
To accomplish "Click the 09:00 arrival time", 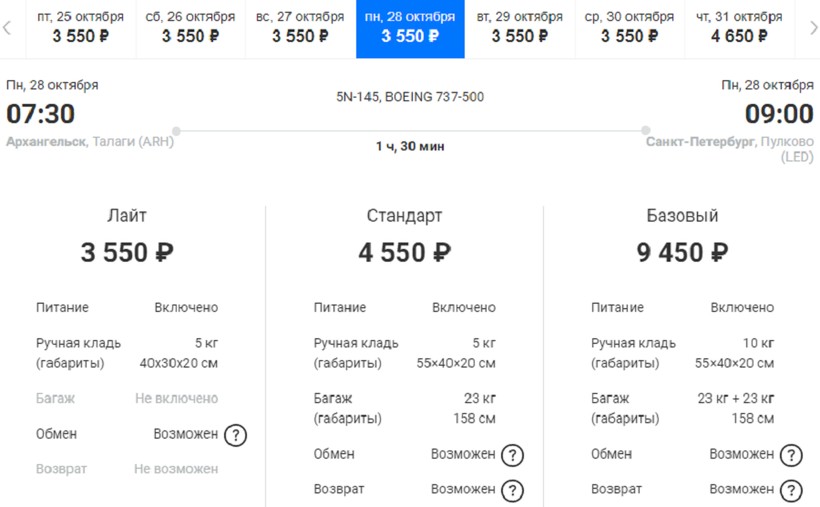I will 779,114.
